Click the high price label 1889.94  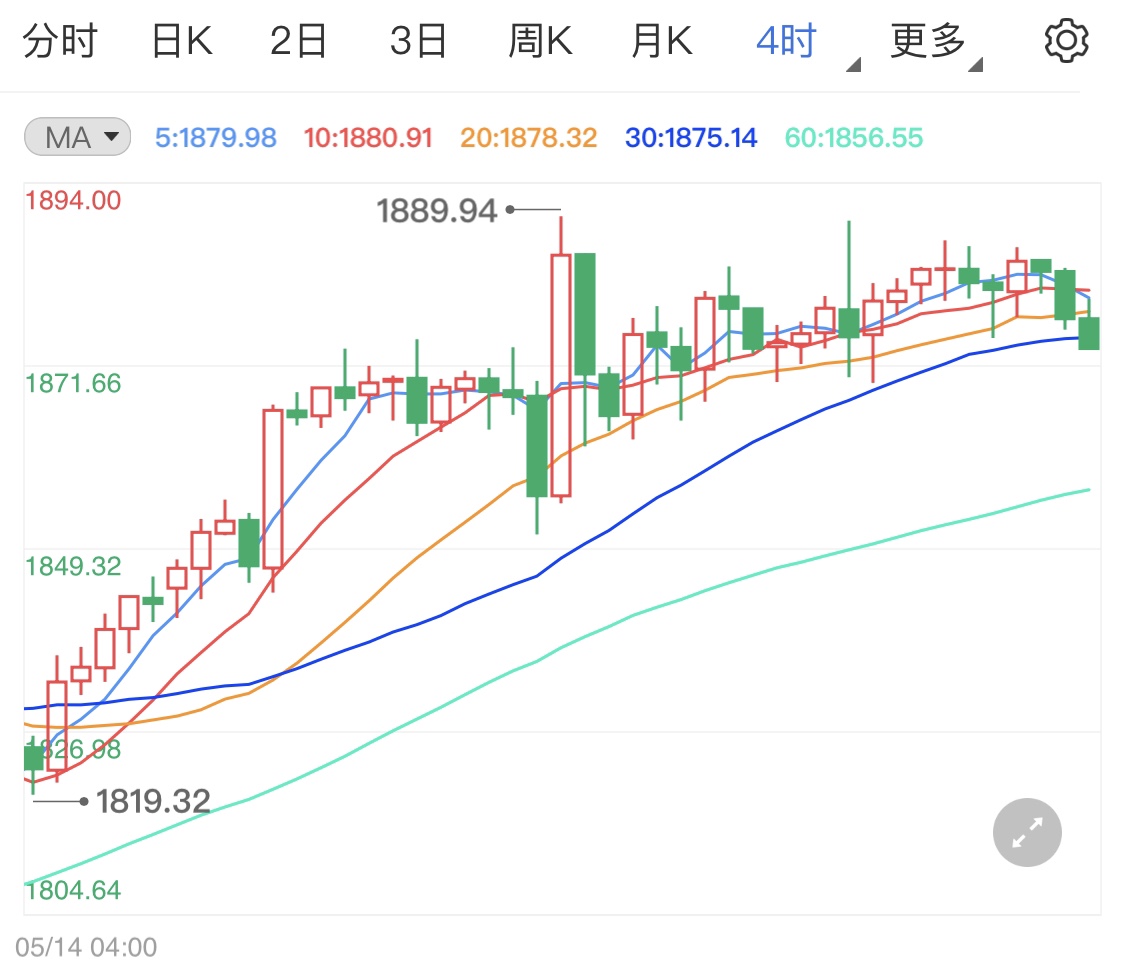[x=437, y=210]
